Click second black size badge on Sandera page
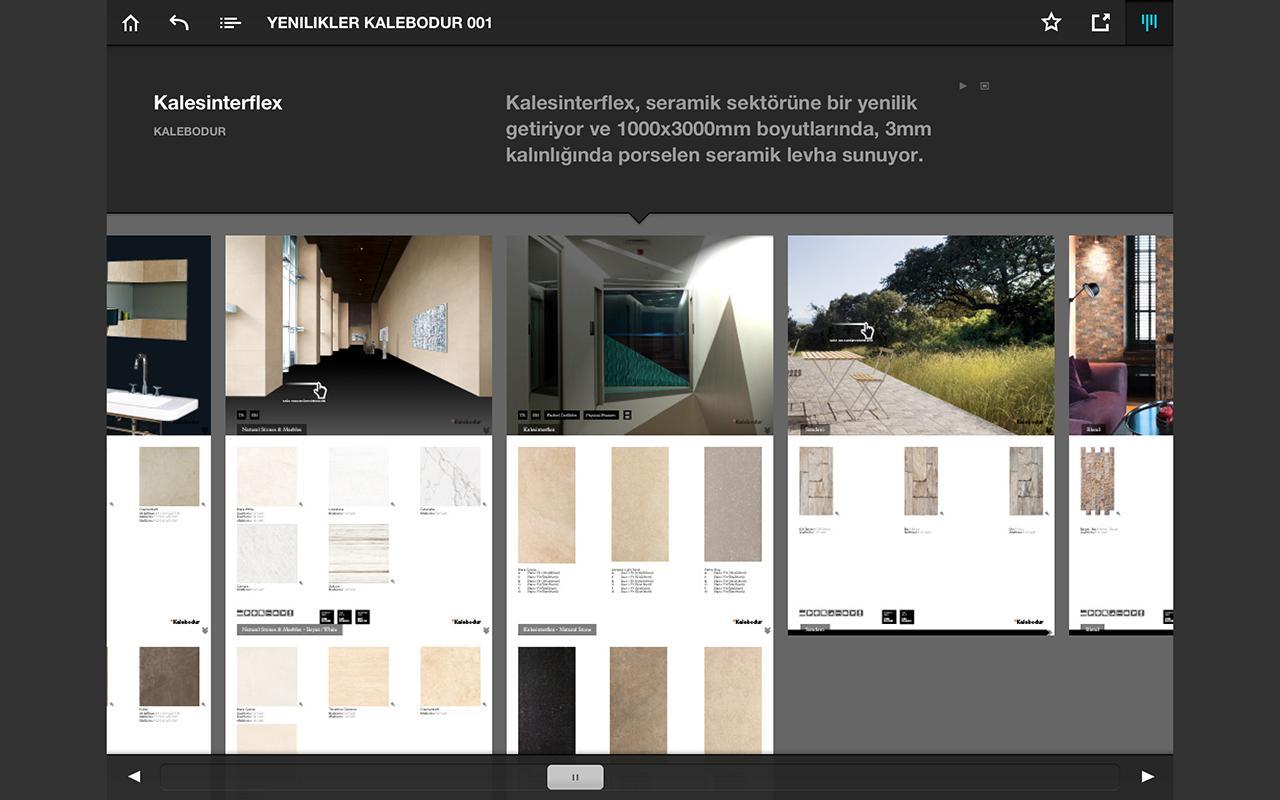1280x800 pixels. tap(907, 617)
